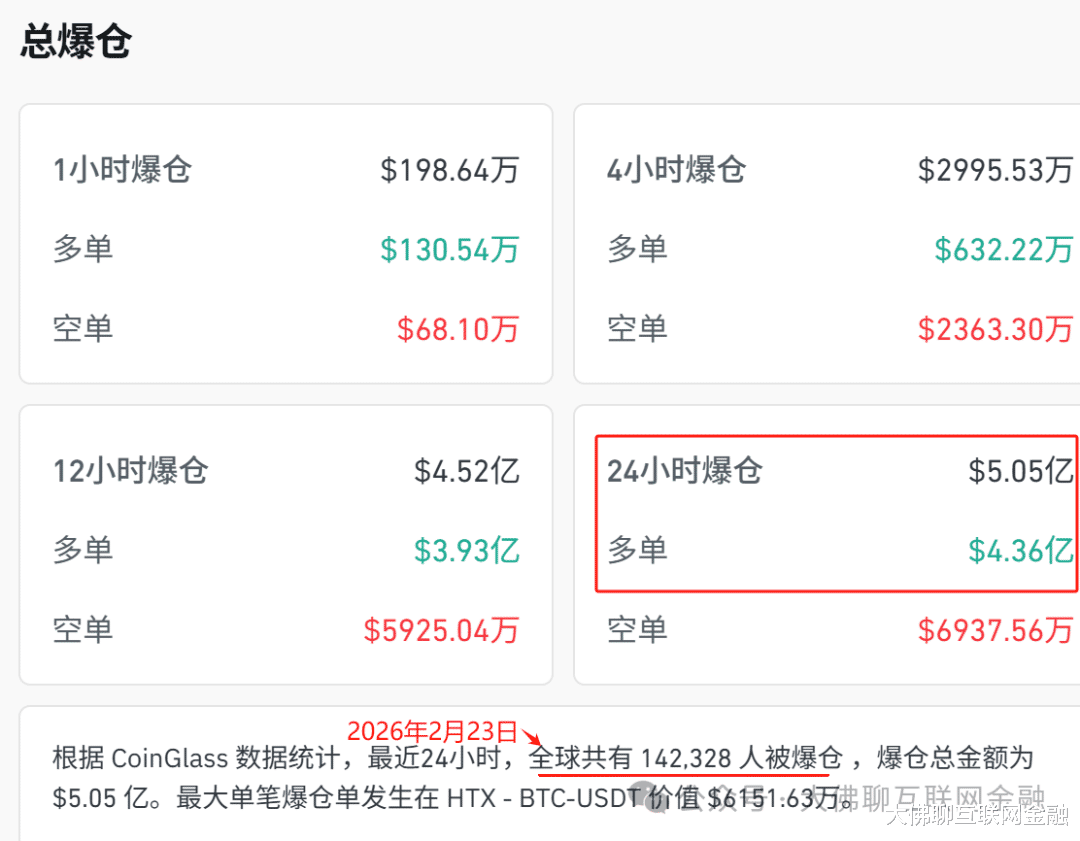The width and height of the screenshot is (1080, 841).
Task: Click the 12-hour long value $3.93亿
Action: [x=467, y=550]
